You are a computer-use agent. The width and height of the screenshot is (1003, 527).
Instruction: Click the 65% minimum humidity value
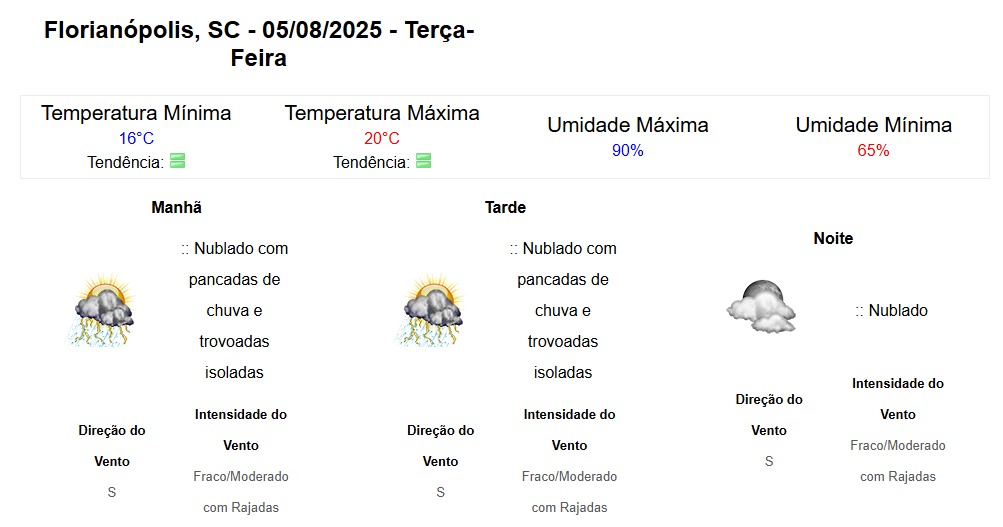point(873,150)
